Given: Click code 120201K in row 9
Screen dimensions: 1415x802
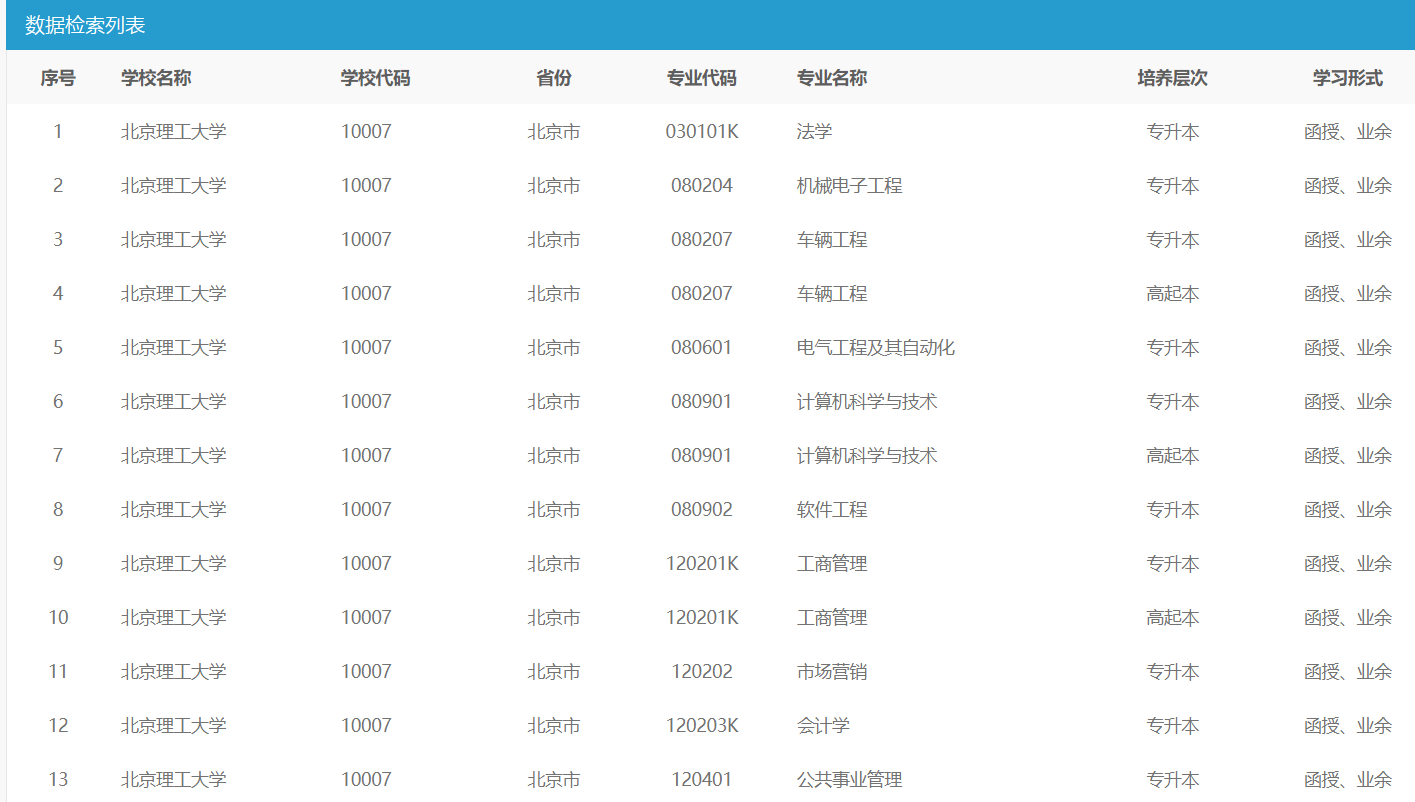Looking at the screenshot, I should (702, 563).
